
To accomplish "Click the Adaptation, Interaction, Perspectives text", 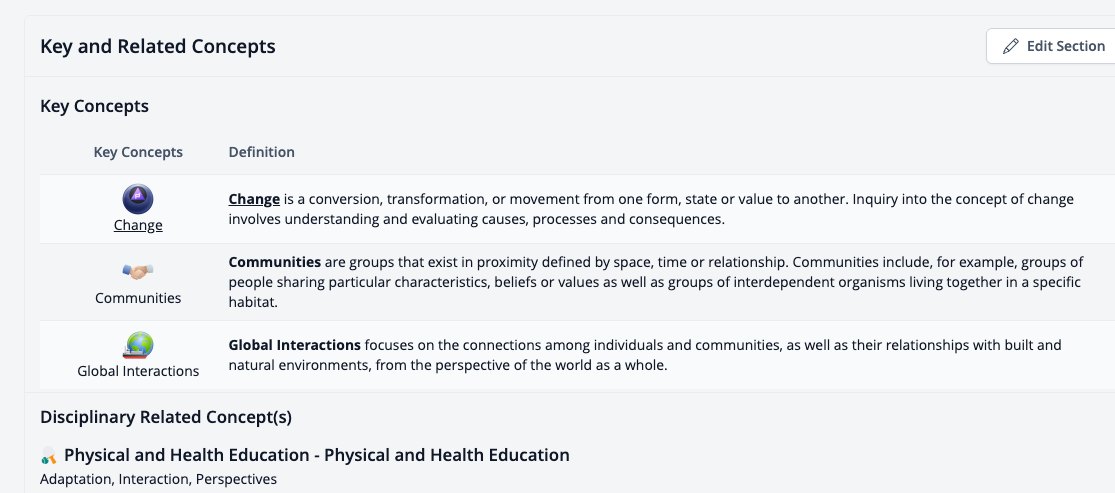I will coord(158,479).
